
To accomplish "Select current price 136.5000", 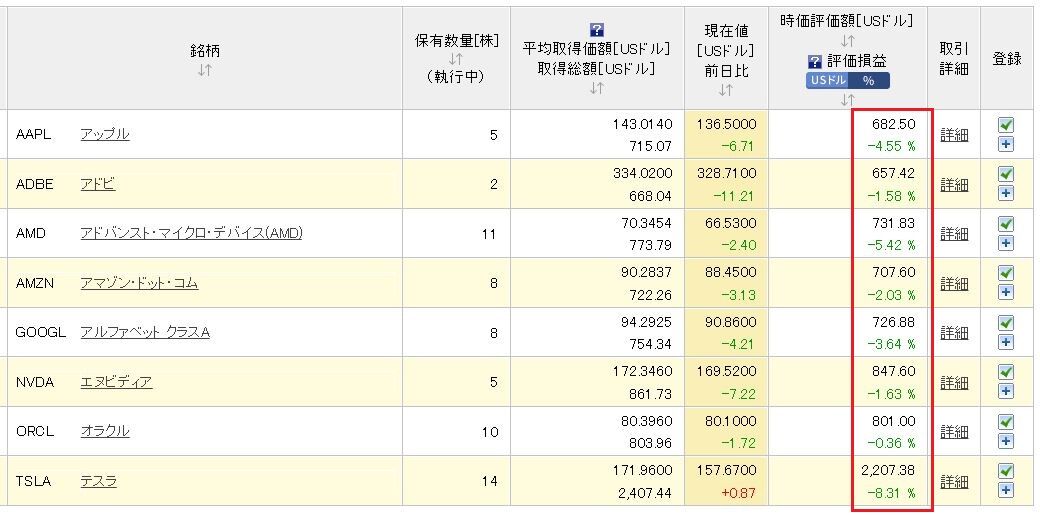I will pyautogui.click(x=726, y=124).
